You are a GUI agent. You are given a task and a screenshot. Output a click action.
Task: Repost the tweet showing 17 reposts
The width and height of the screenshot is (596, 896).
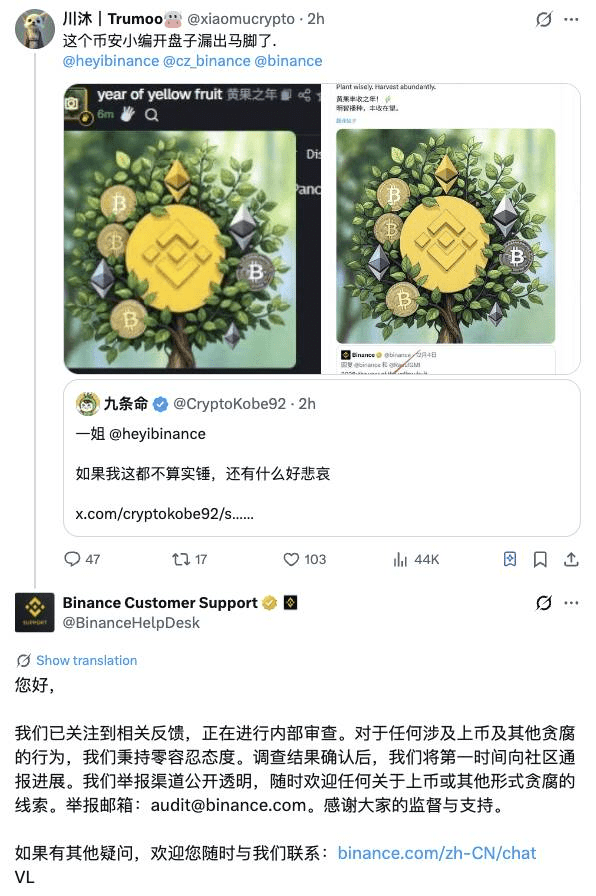(x=181, y=559)
